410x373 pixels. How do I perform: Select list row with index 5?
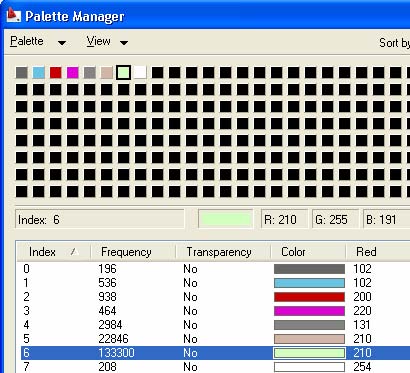[215, 339]
